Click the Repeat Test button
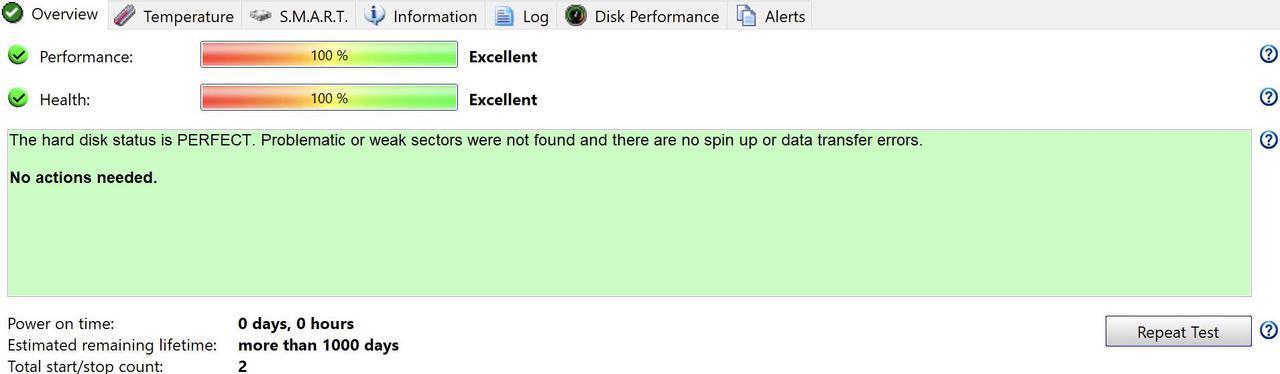The width and height of the screenshot is (1280, 374). 1178,332
